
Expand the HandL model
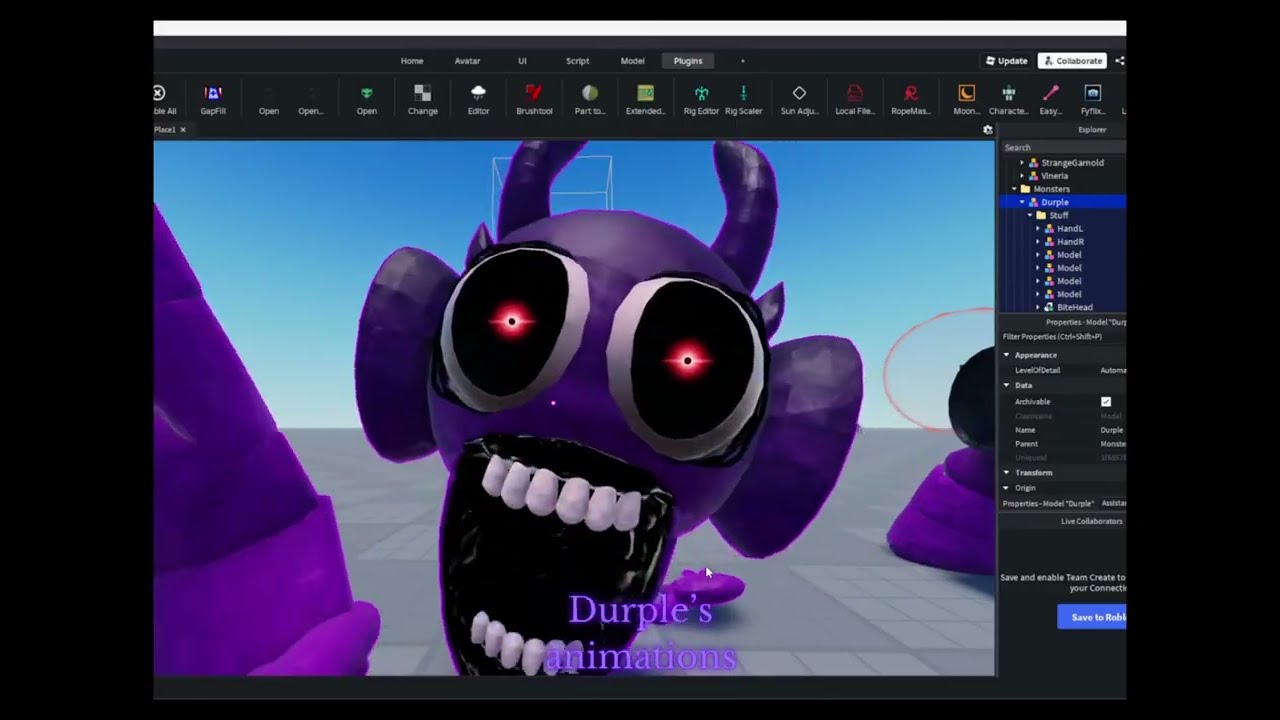(1038, 229)
